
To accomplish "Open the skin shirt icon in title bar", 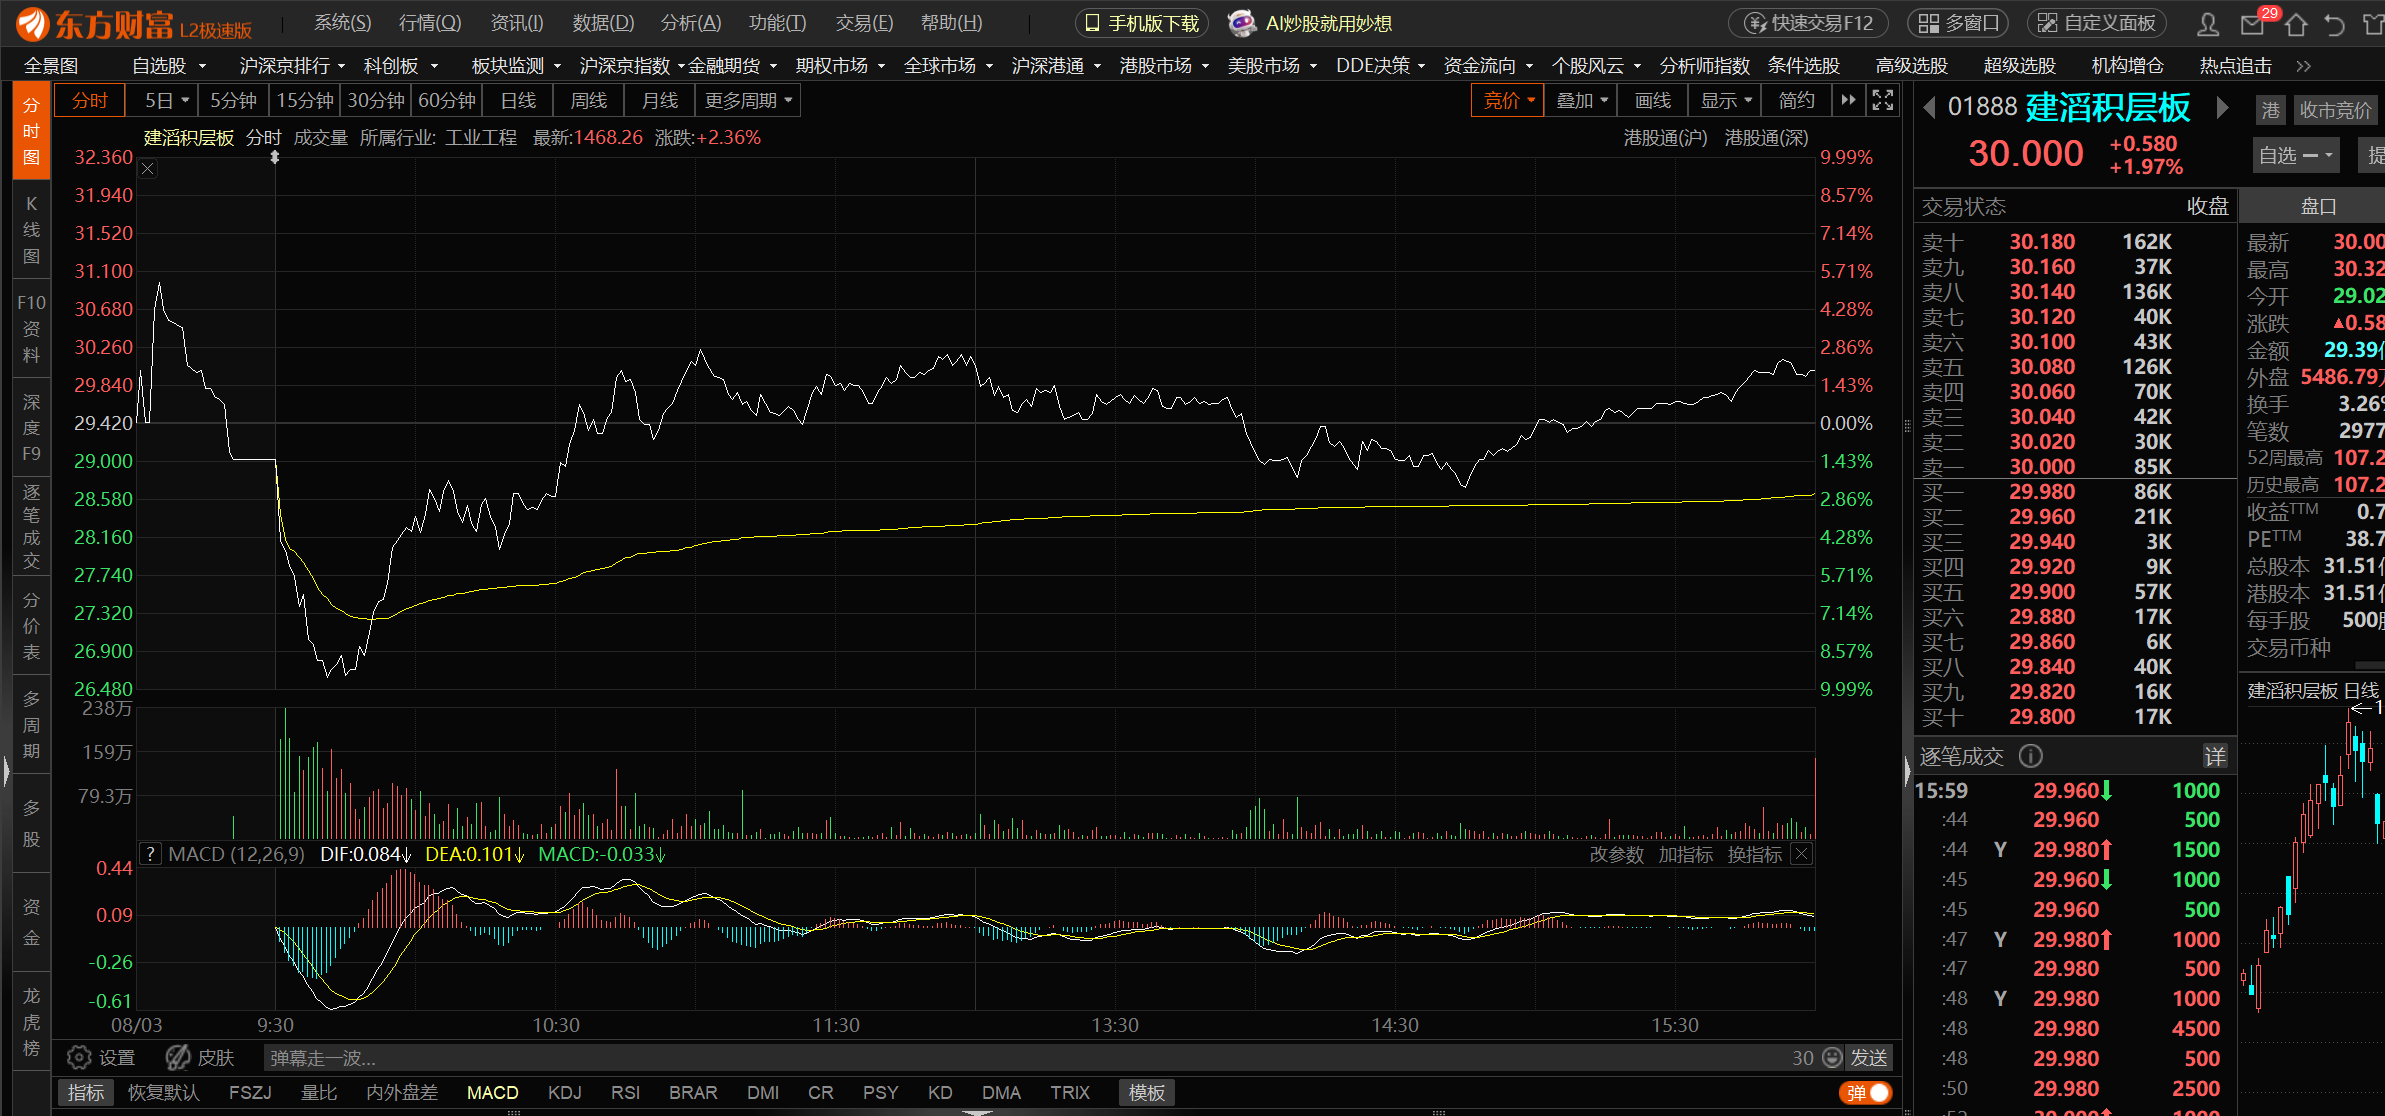I will (x=2374, y=23).
